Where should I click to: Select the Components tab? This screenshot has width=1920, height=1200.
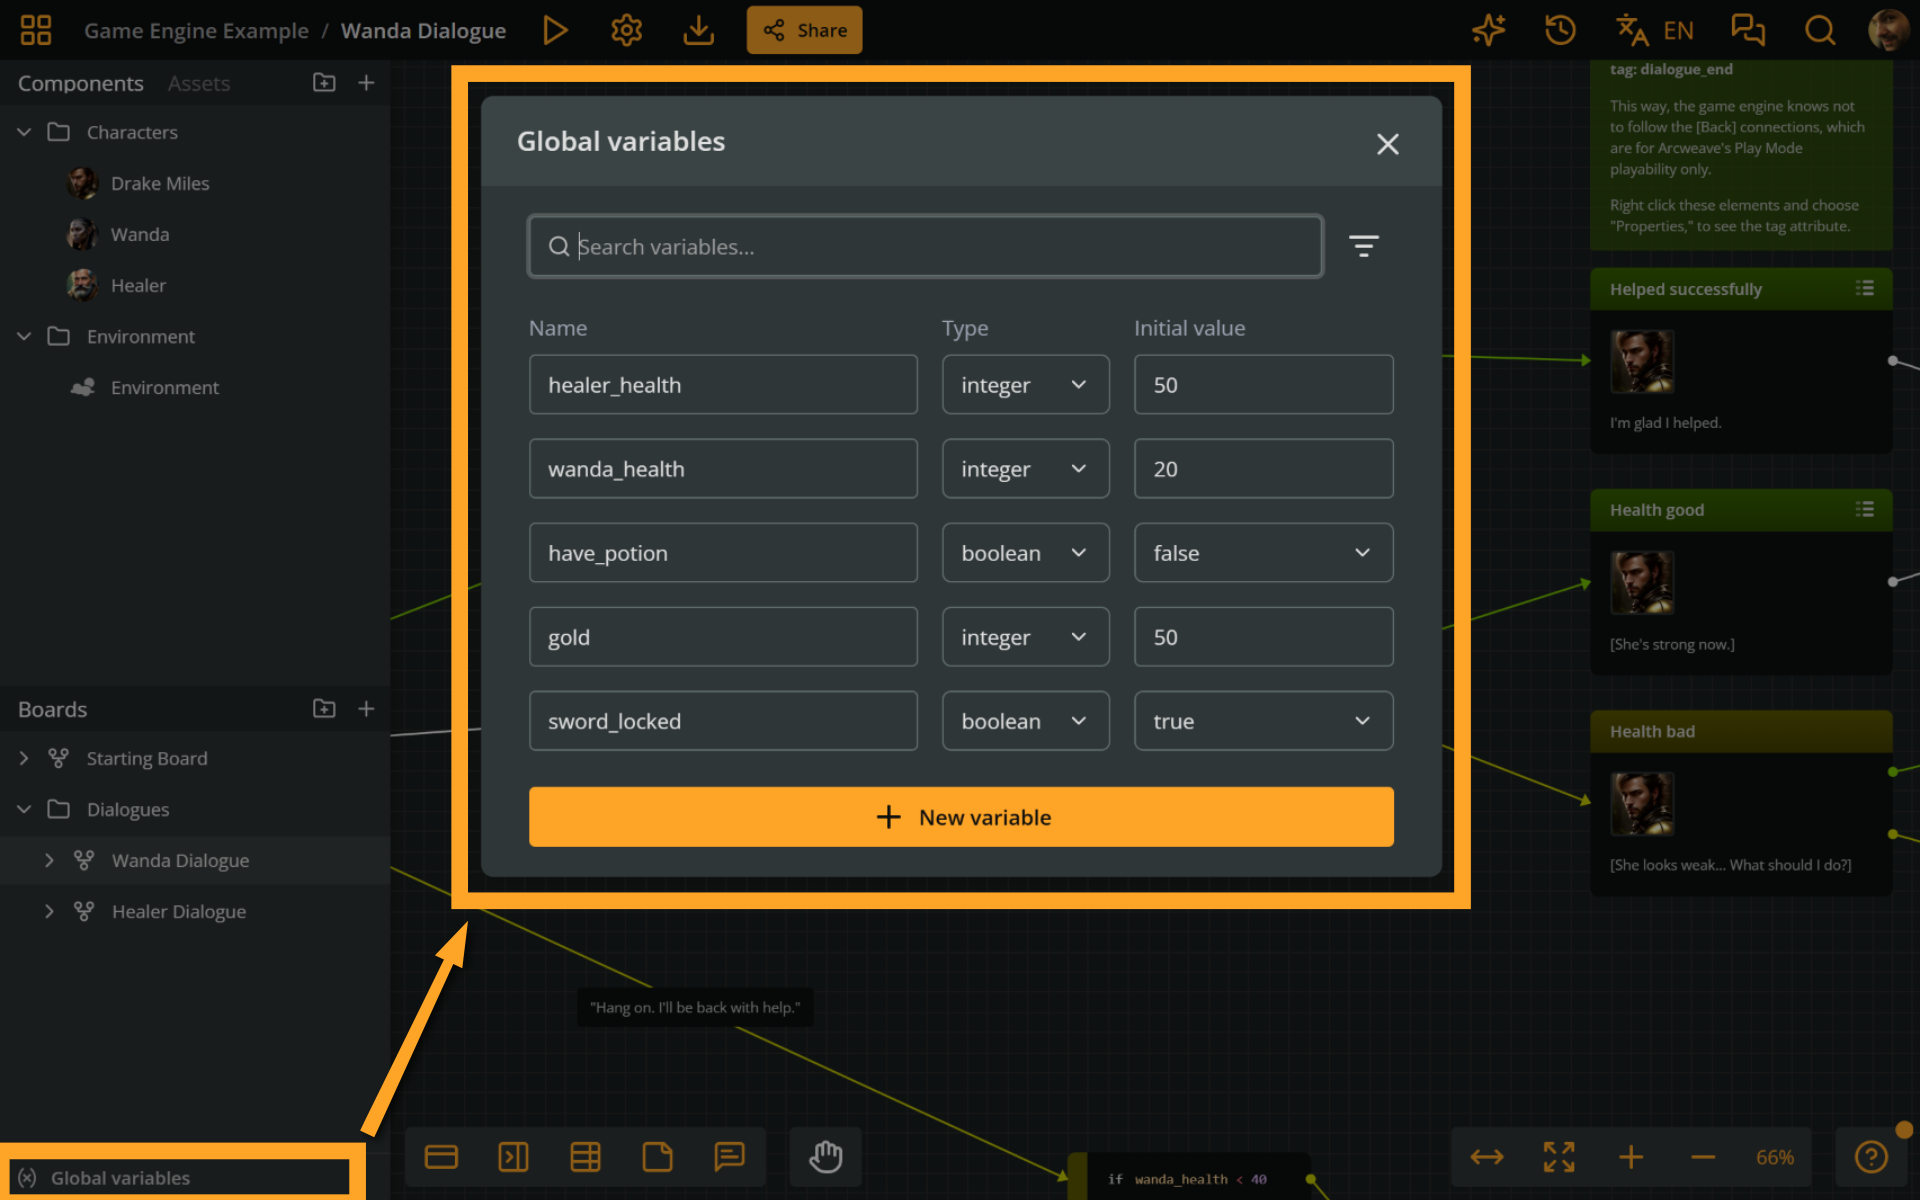pos(81,84)
